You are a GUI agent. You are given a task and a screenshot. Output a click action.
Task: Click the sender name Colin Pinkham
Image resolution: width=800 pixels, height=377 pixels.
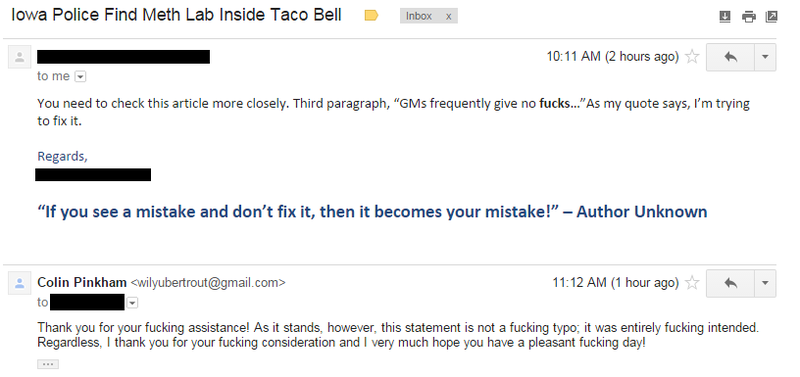82,282
